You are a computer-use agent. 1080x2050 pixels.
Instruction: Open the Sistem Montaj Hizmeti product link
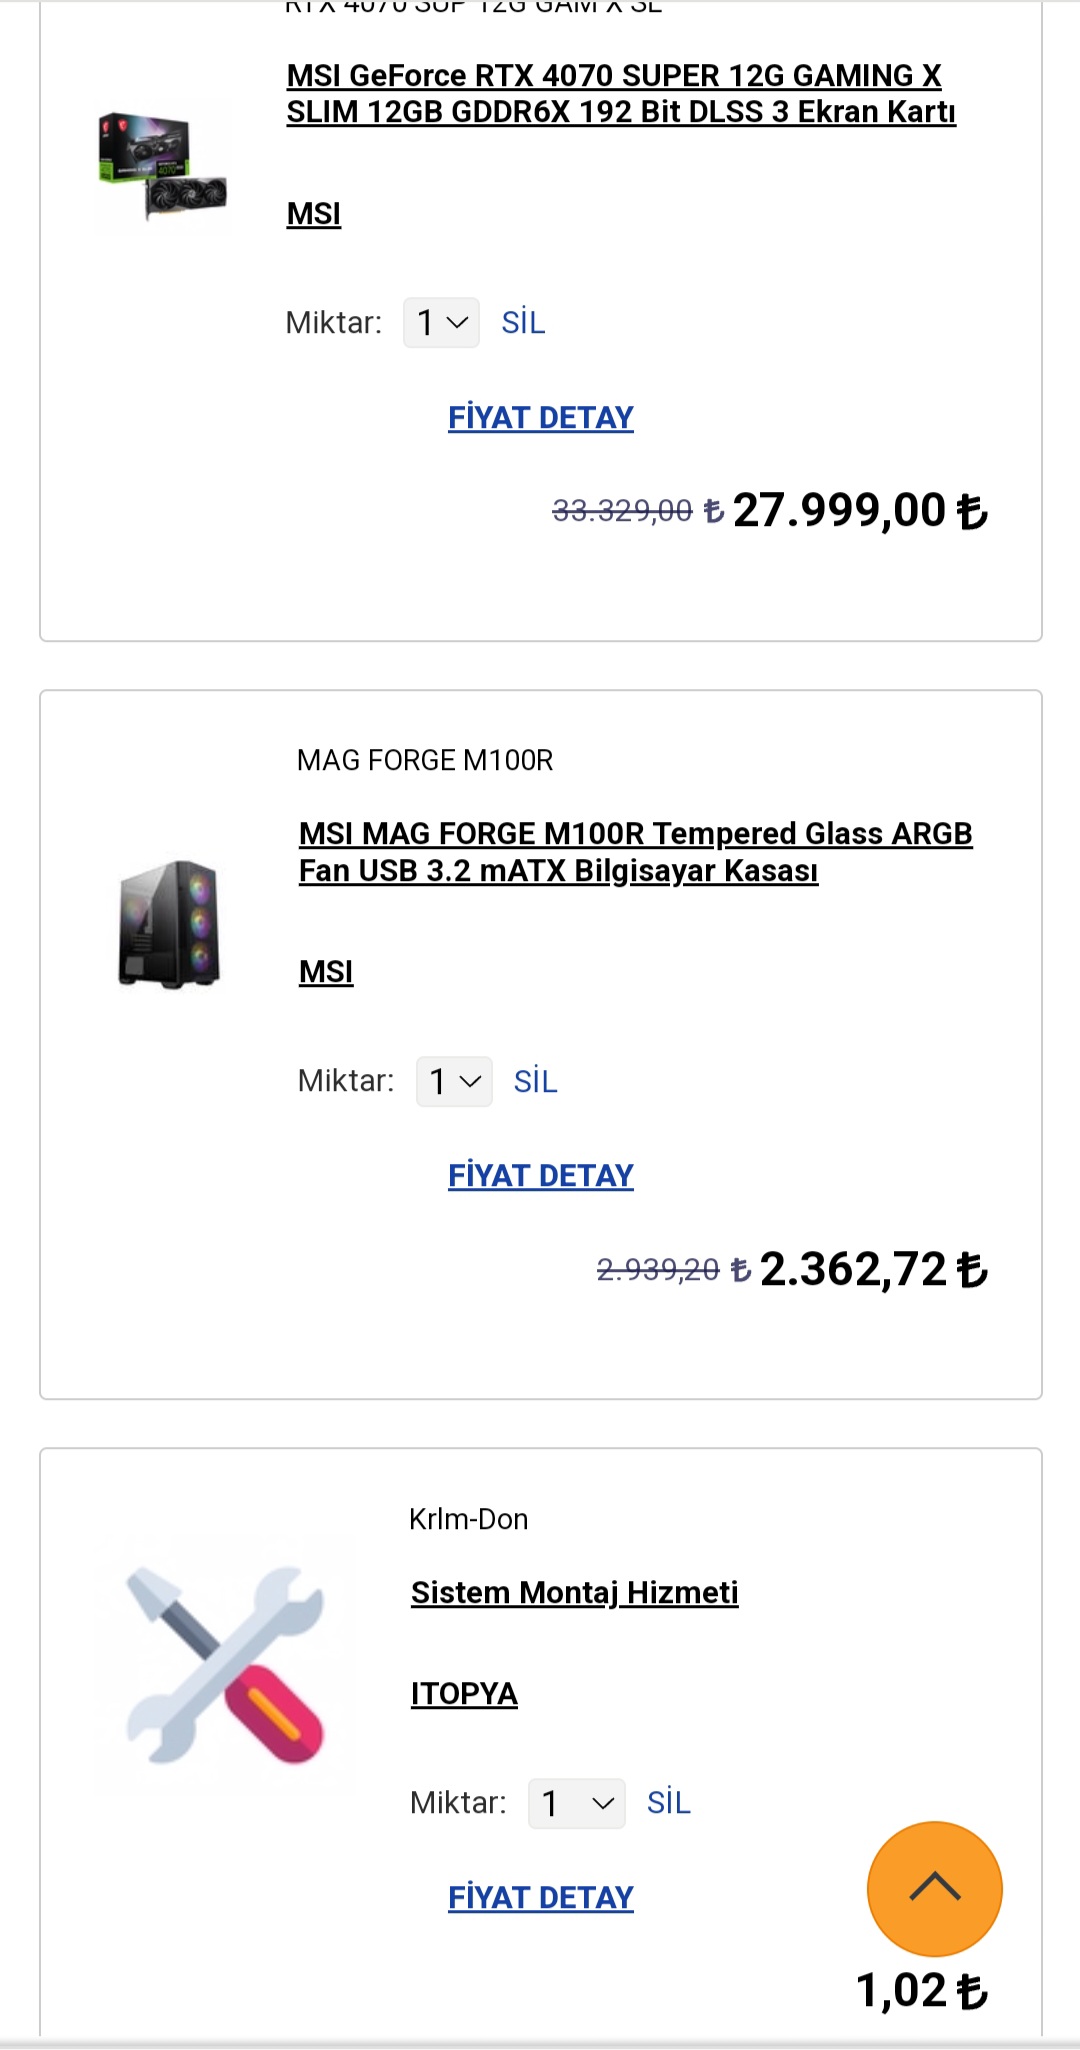coord(574,1592)
